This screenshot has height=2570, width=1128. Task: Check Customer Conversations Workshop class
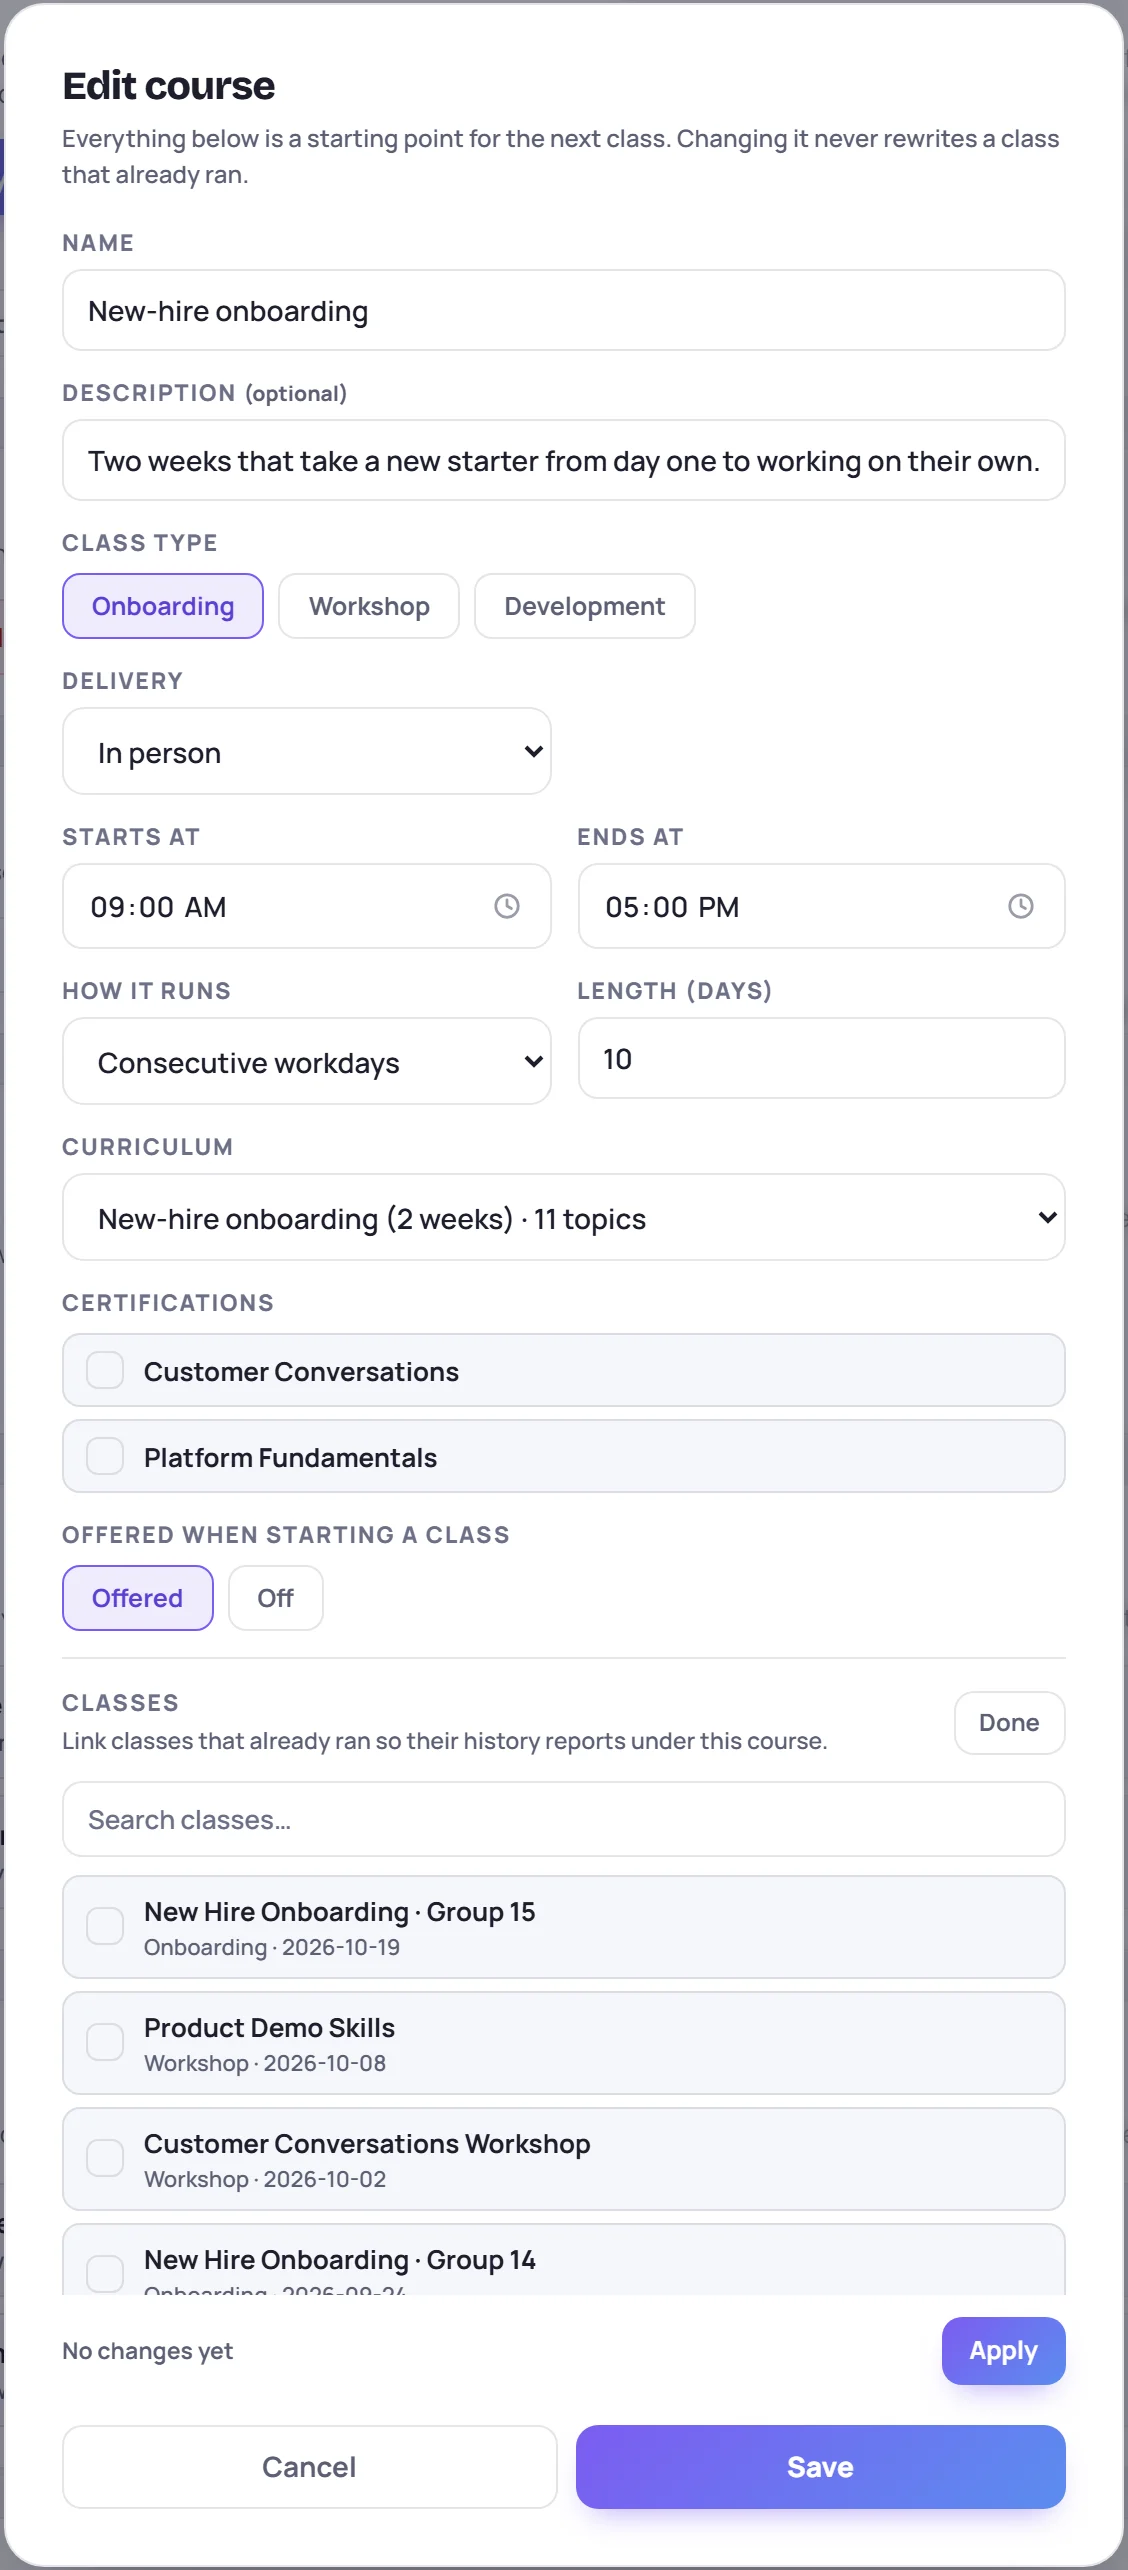105,2158
